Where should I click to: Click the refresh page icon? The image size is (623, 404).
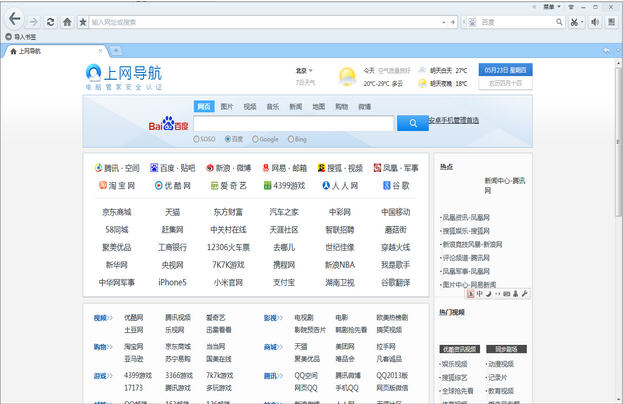[49, 21]
